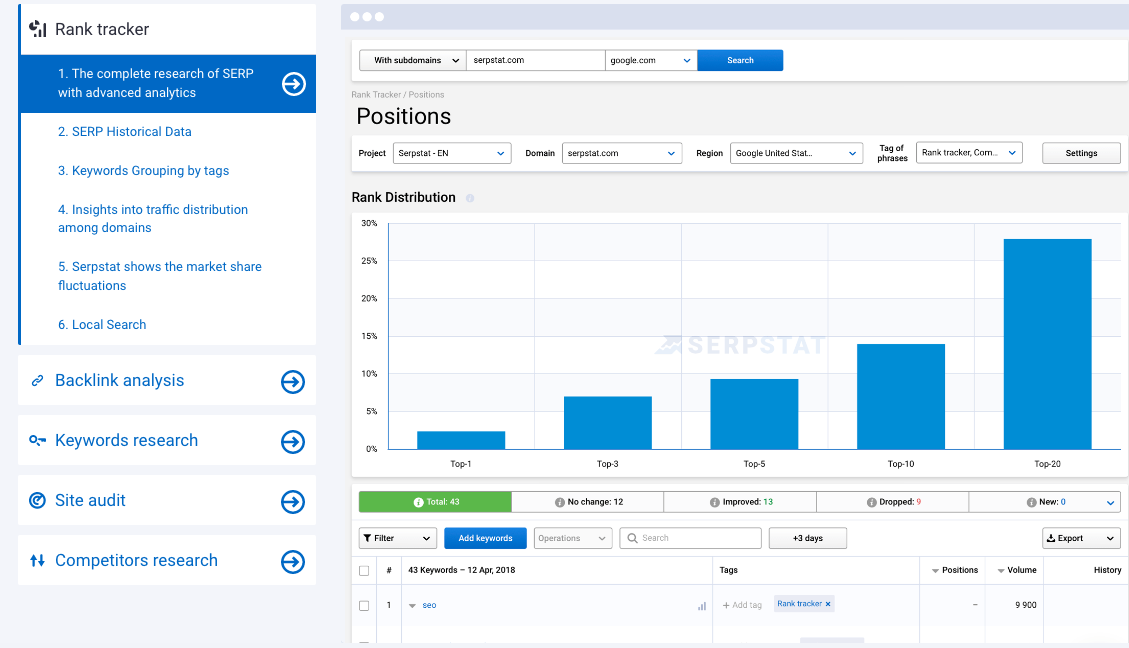Open the Project Serpstat - EN dropdown
The image size is (1129, 648).
(452, 153)
